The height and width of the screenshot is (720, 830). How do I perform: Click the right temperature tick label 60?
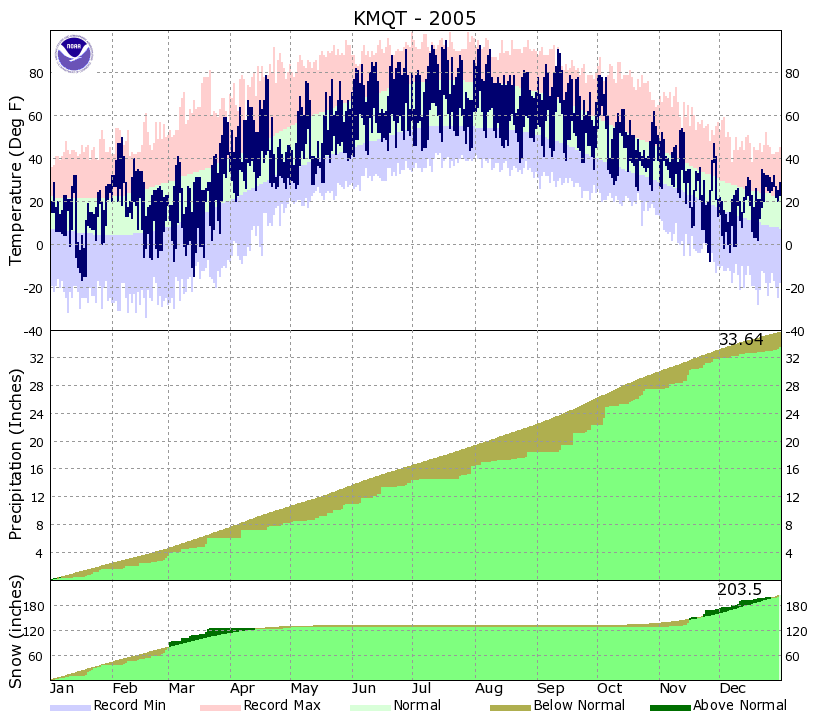792,116
